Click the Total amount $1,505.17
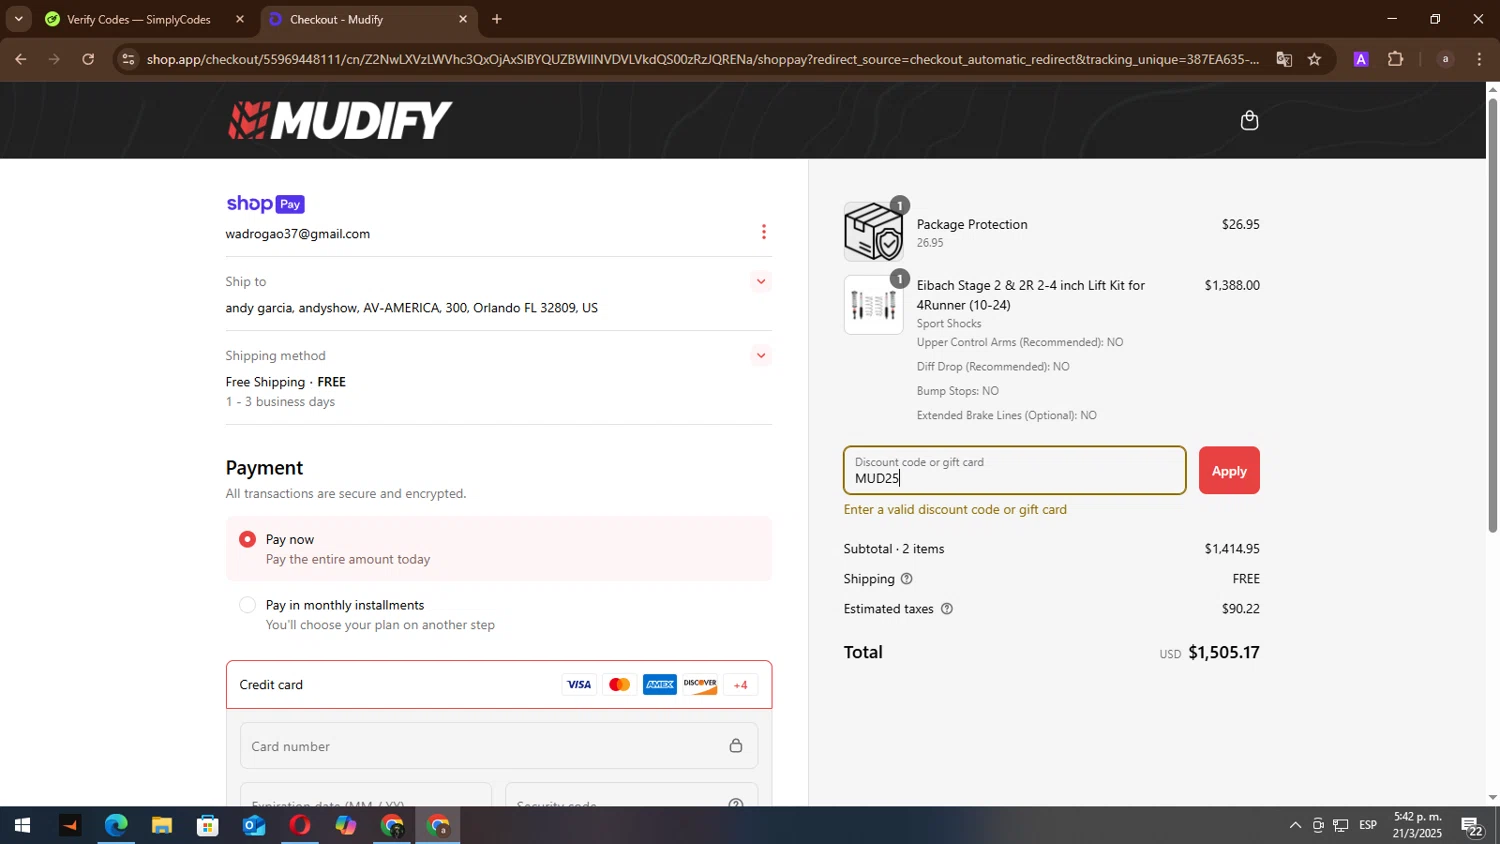 pyautogui.click(x=1223, y=653)
